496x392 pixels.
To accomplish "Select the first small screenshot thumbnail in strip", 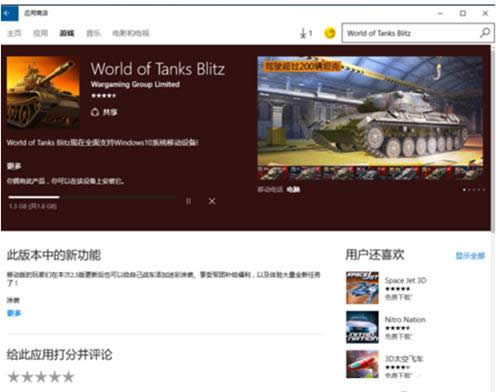I will coord(272,173).
